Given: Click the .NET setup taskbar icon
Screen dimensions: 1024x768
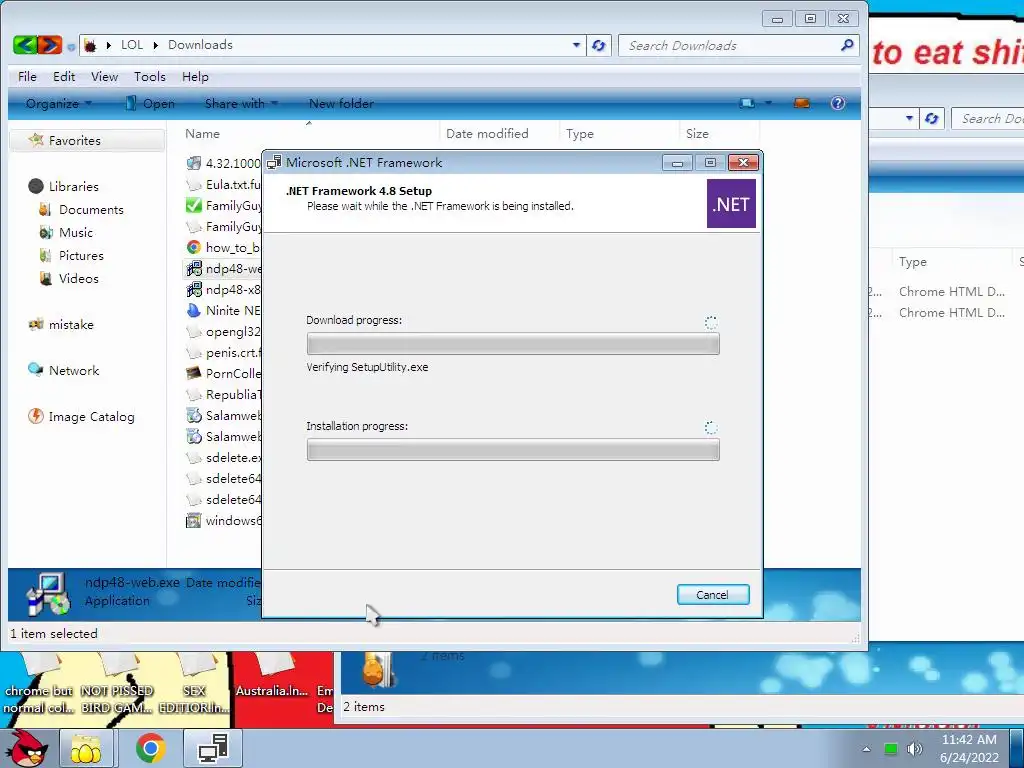Looking at the screenshot, I should [213, 748].
